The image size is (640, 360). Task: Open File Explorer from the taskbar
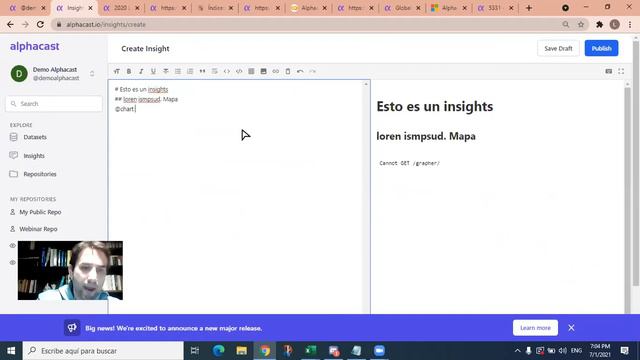[x=242, y=351]
